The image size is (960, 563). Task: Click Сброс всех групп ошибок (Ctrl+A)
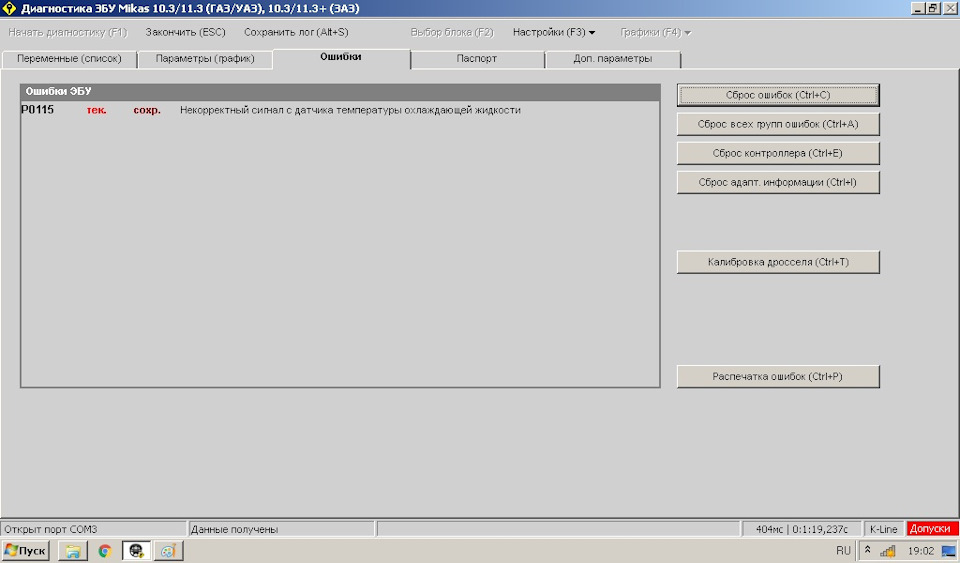[x=778, y=124]
